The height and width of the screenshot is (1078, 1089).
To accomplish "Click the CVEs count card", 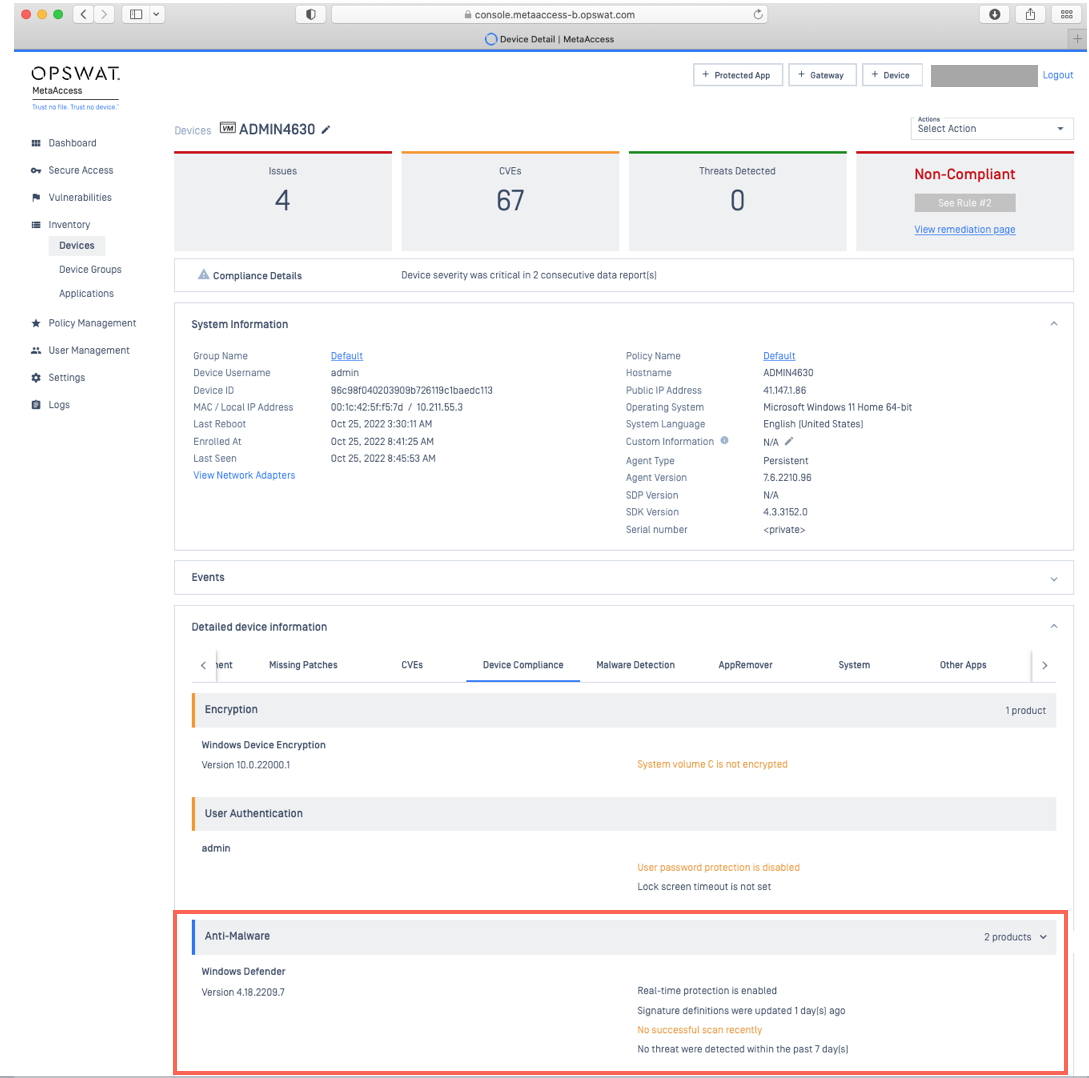I will (x=510, y=201).
